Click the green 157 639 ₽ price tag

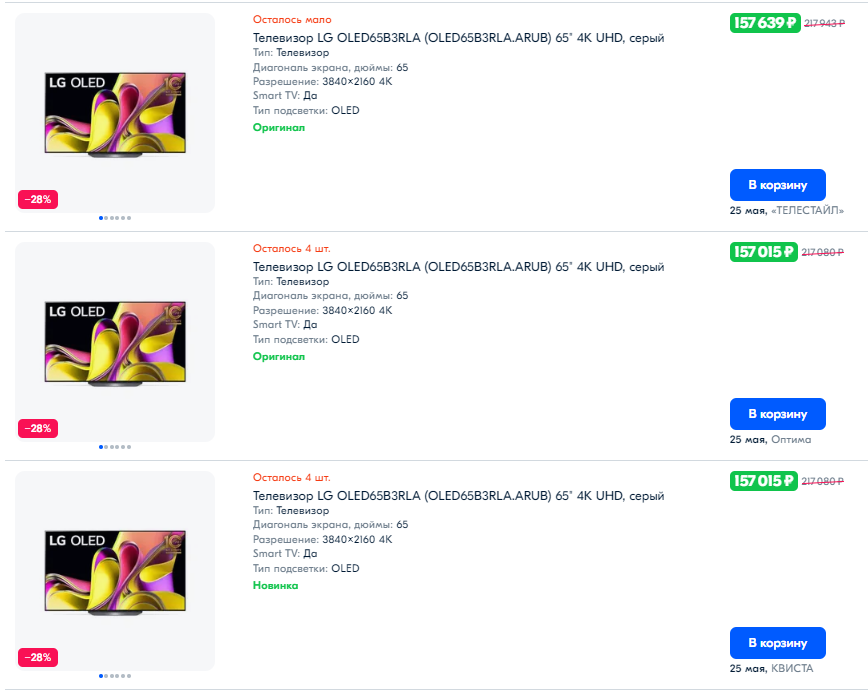765,23
